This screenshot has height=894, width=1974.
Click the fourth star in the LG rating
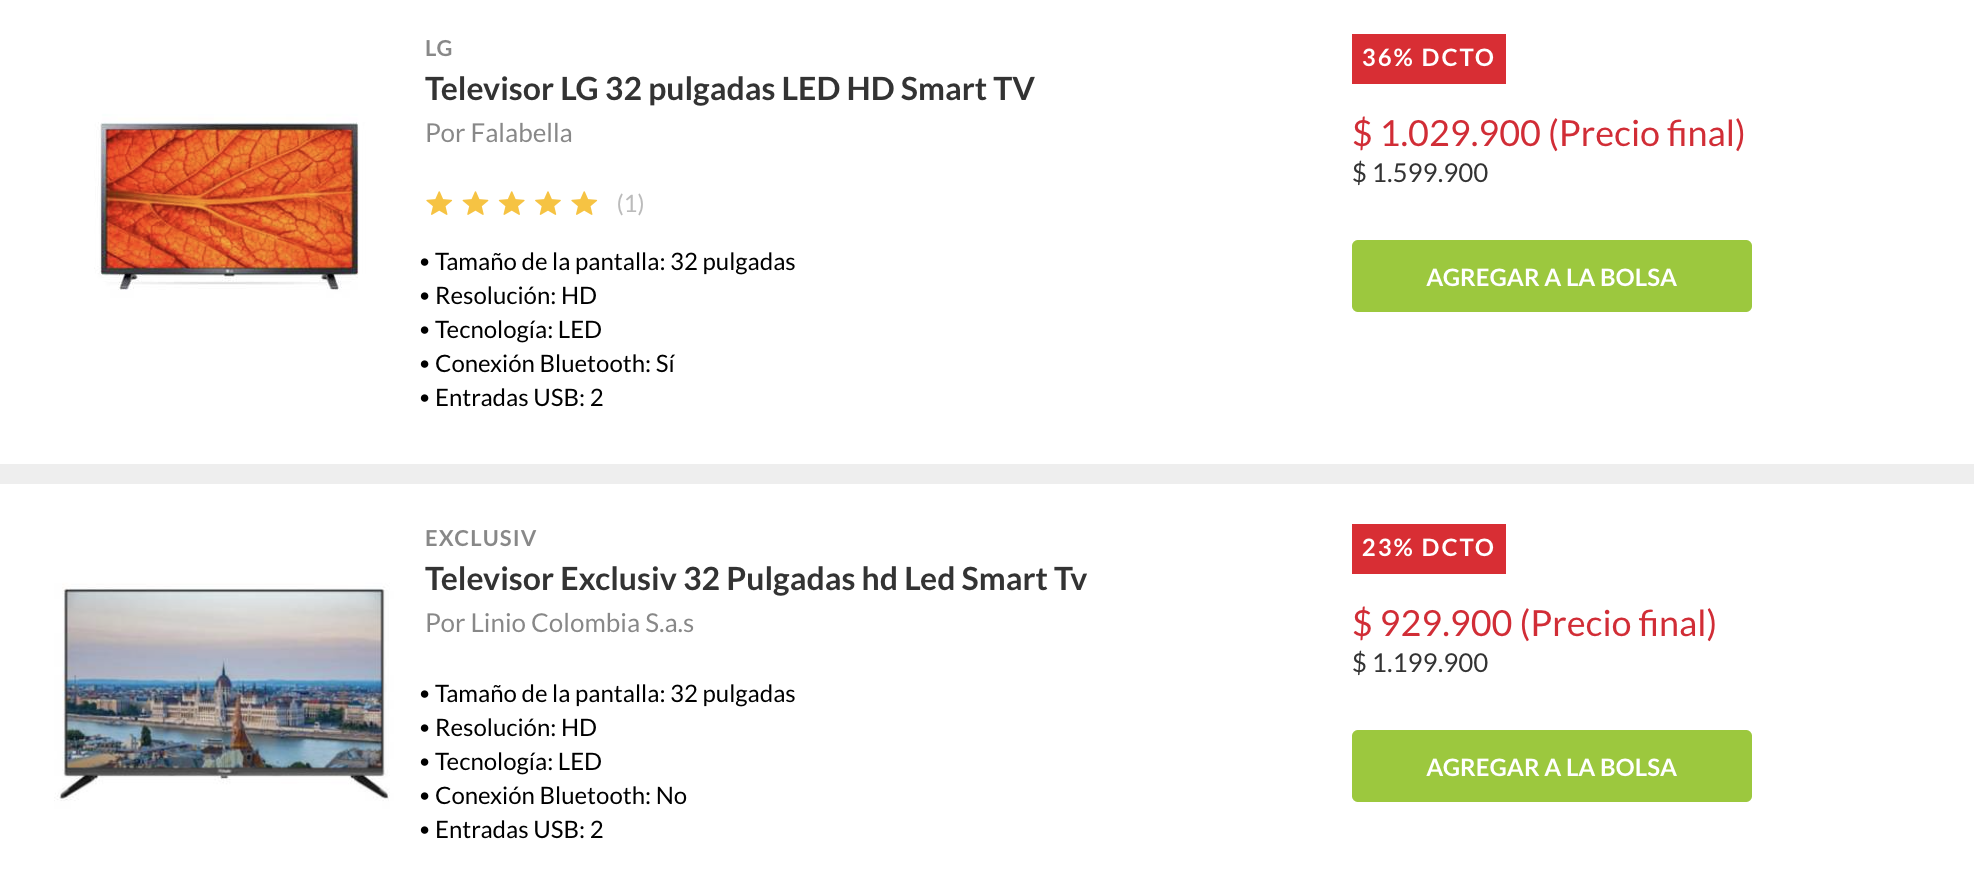point(547,204)
